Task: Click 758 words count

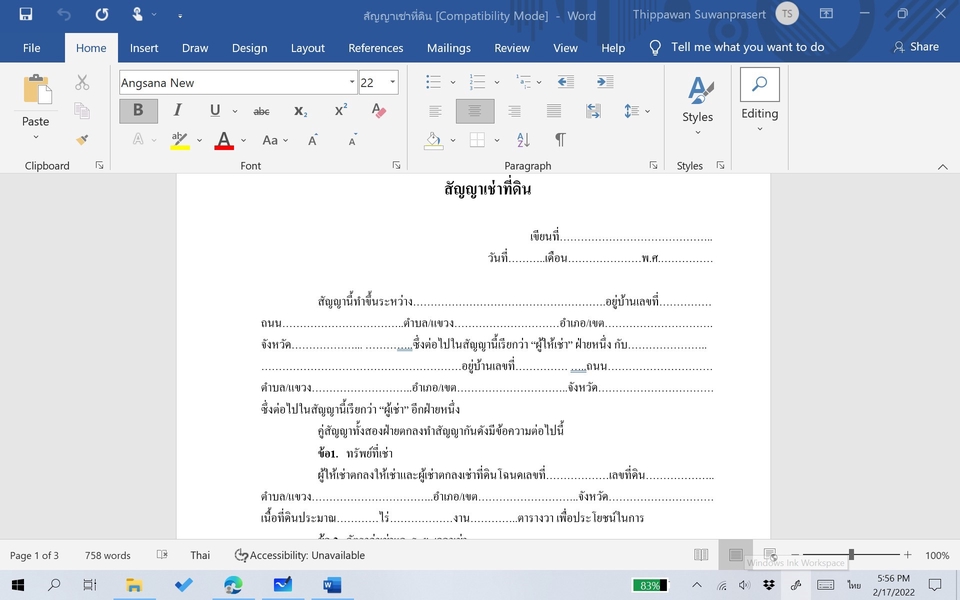Action: point(108,555)
